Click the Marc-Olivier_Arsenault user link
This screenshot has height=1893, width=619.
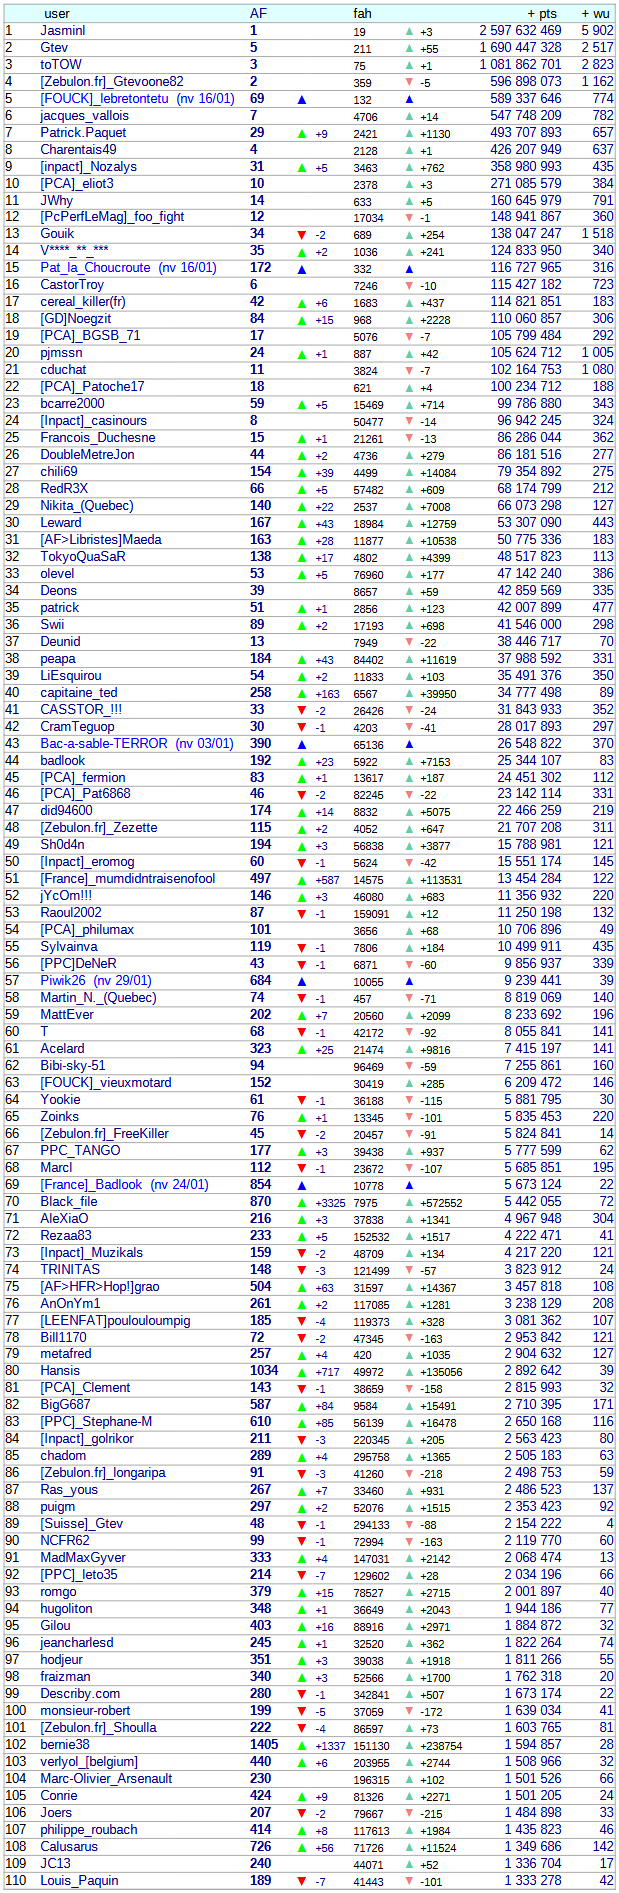[x=106, y=1778]
